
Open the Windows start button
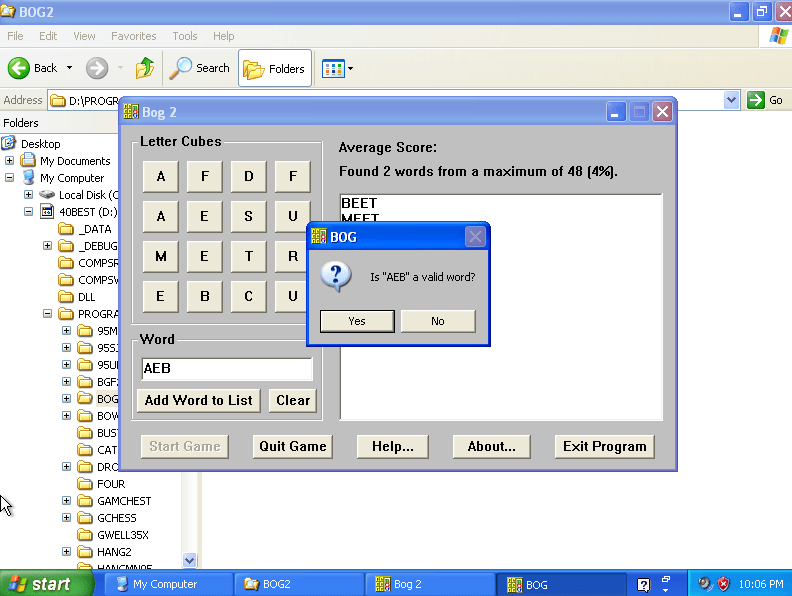(x=40, y=584)
